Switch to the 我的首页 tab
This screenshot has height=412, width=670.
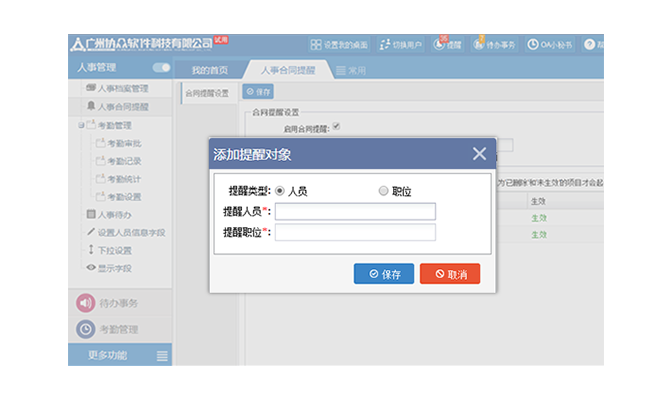[209, 70]
